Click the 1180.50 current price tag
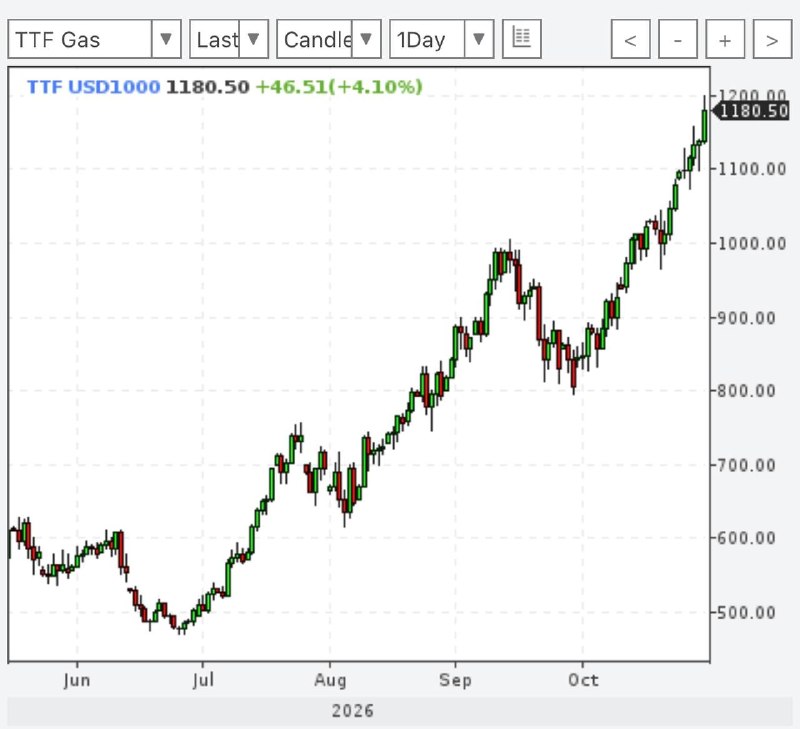 [751, 111]
